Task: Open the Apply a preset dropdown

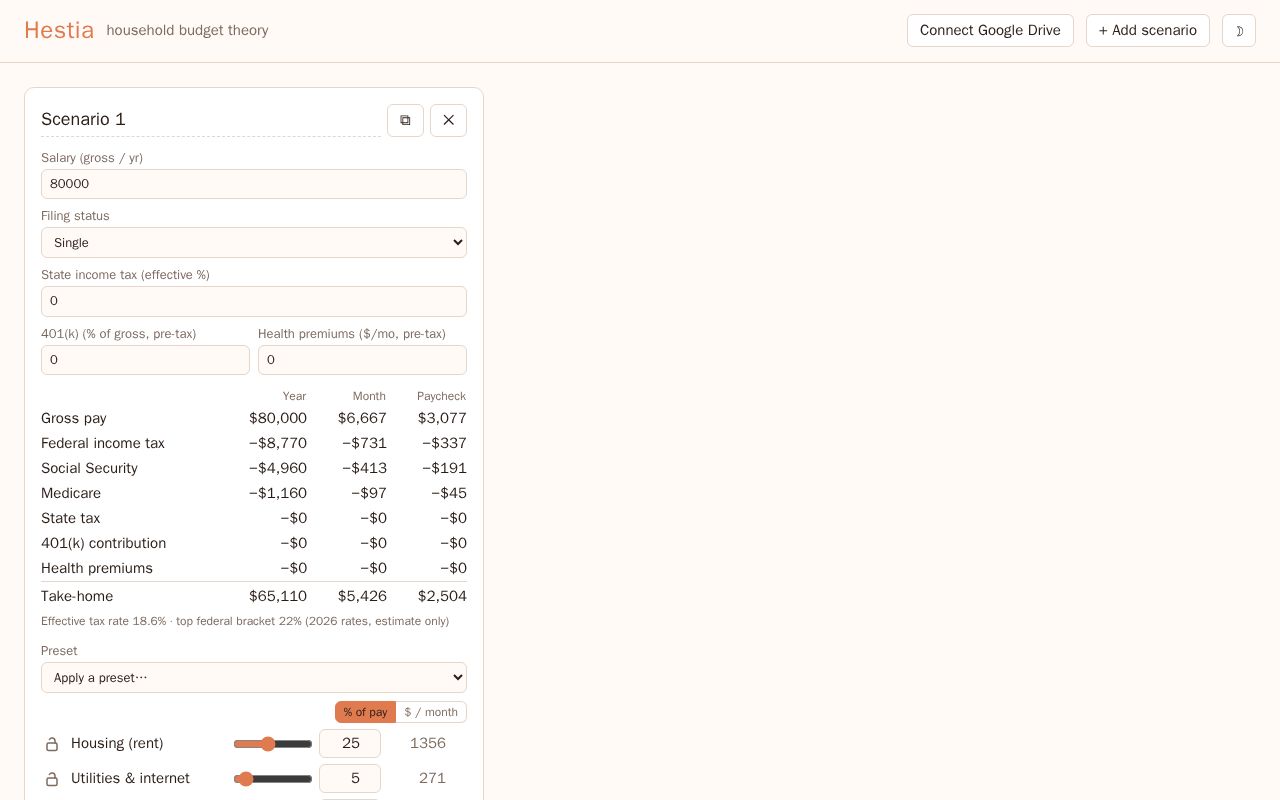Action: point(254,677)
